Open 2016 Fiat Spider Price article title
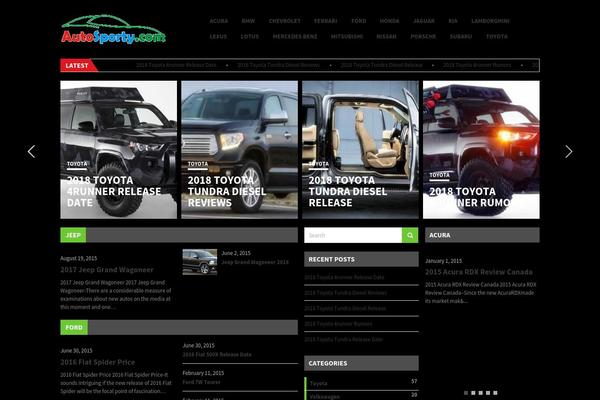The image size is (600, 400). [98, 362]
